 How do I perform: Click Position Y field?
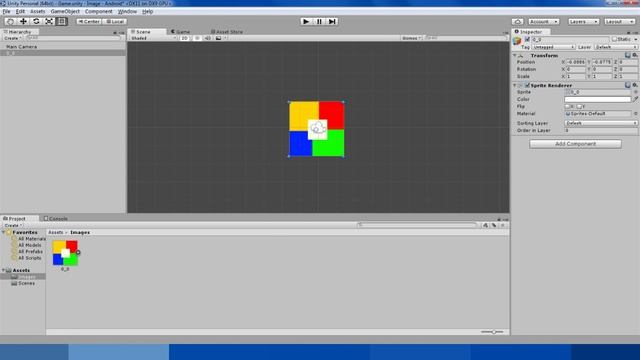pos(602,62)
